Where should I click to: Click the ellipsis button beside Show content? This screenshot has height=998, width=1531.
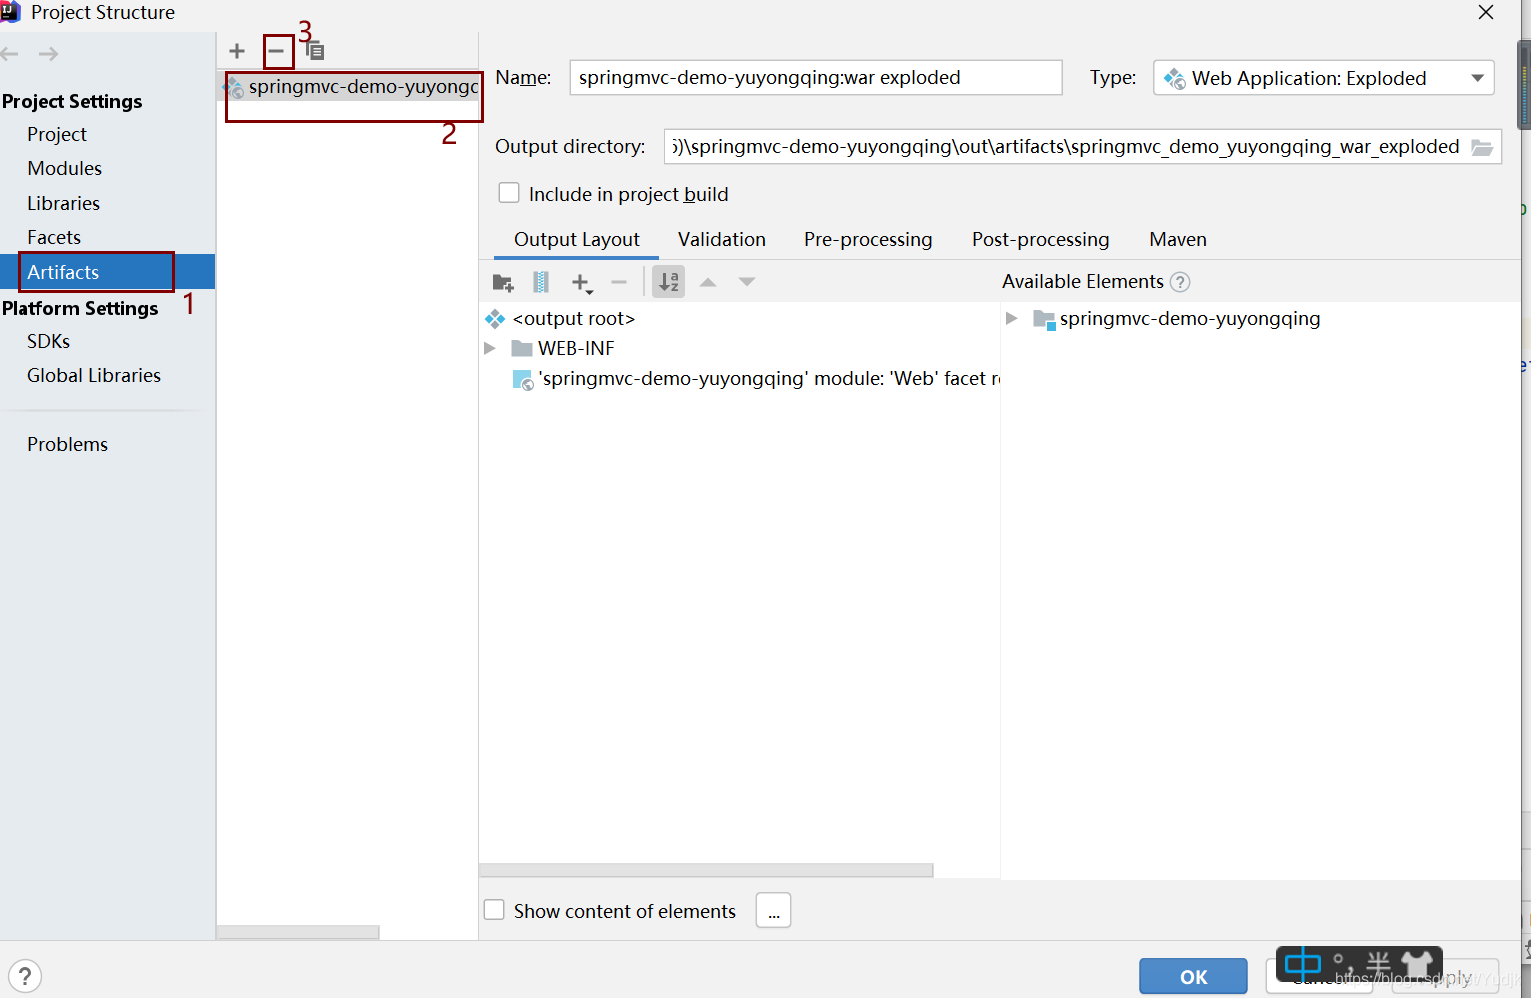(x=773, y=910)
